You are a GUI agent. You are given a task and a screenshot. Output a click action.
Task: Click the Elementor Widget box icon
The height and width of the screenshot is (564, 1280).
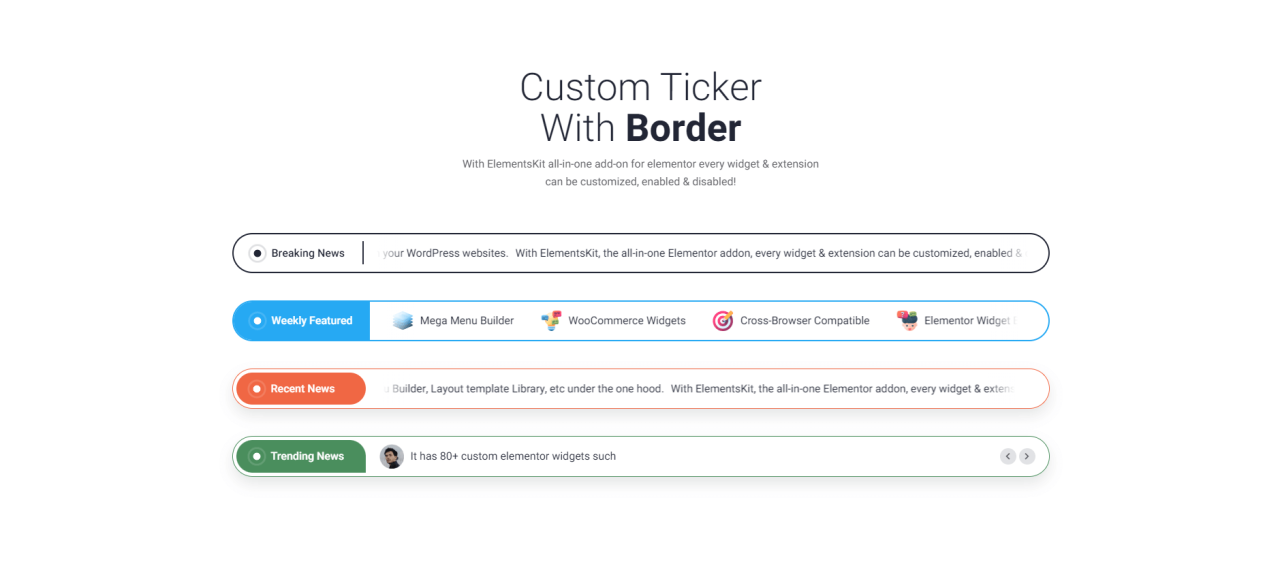[907, 321]
